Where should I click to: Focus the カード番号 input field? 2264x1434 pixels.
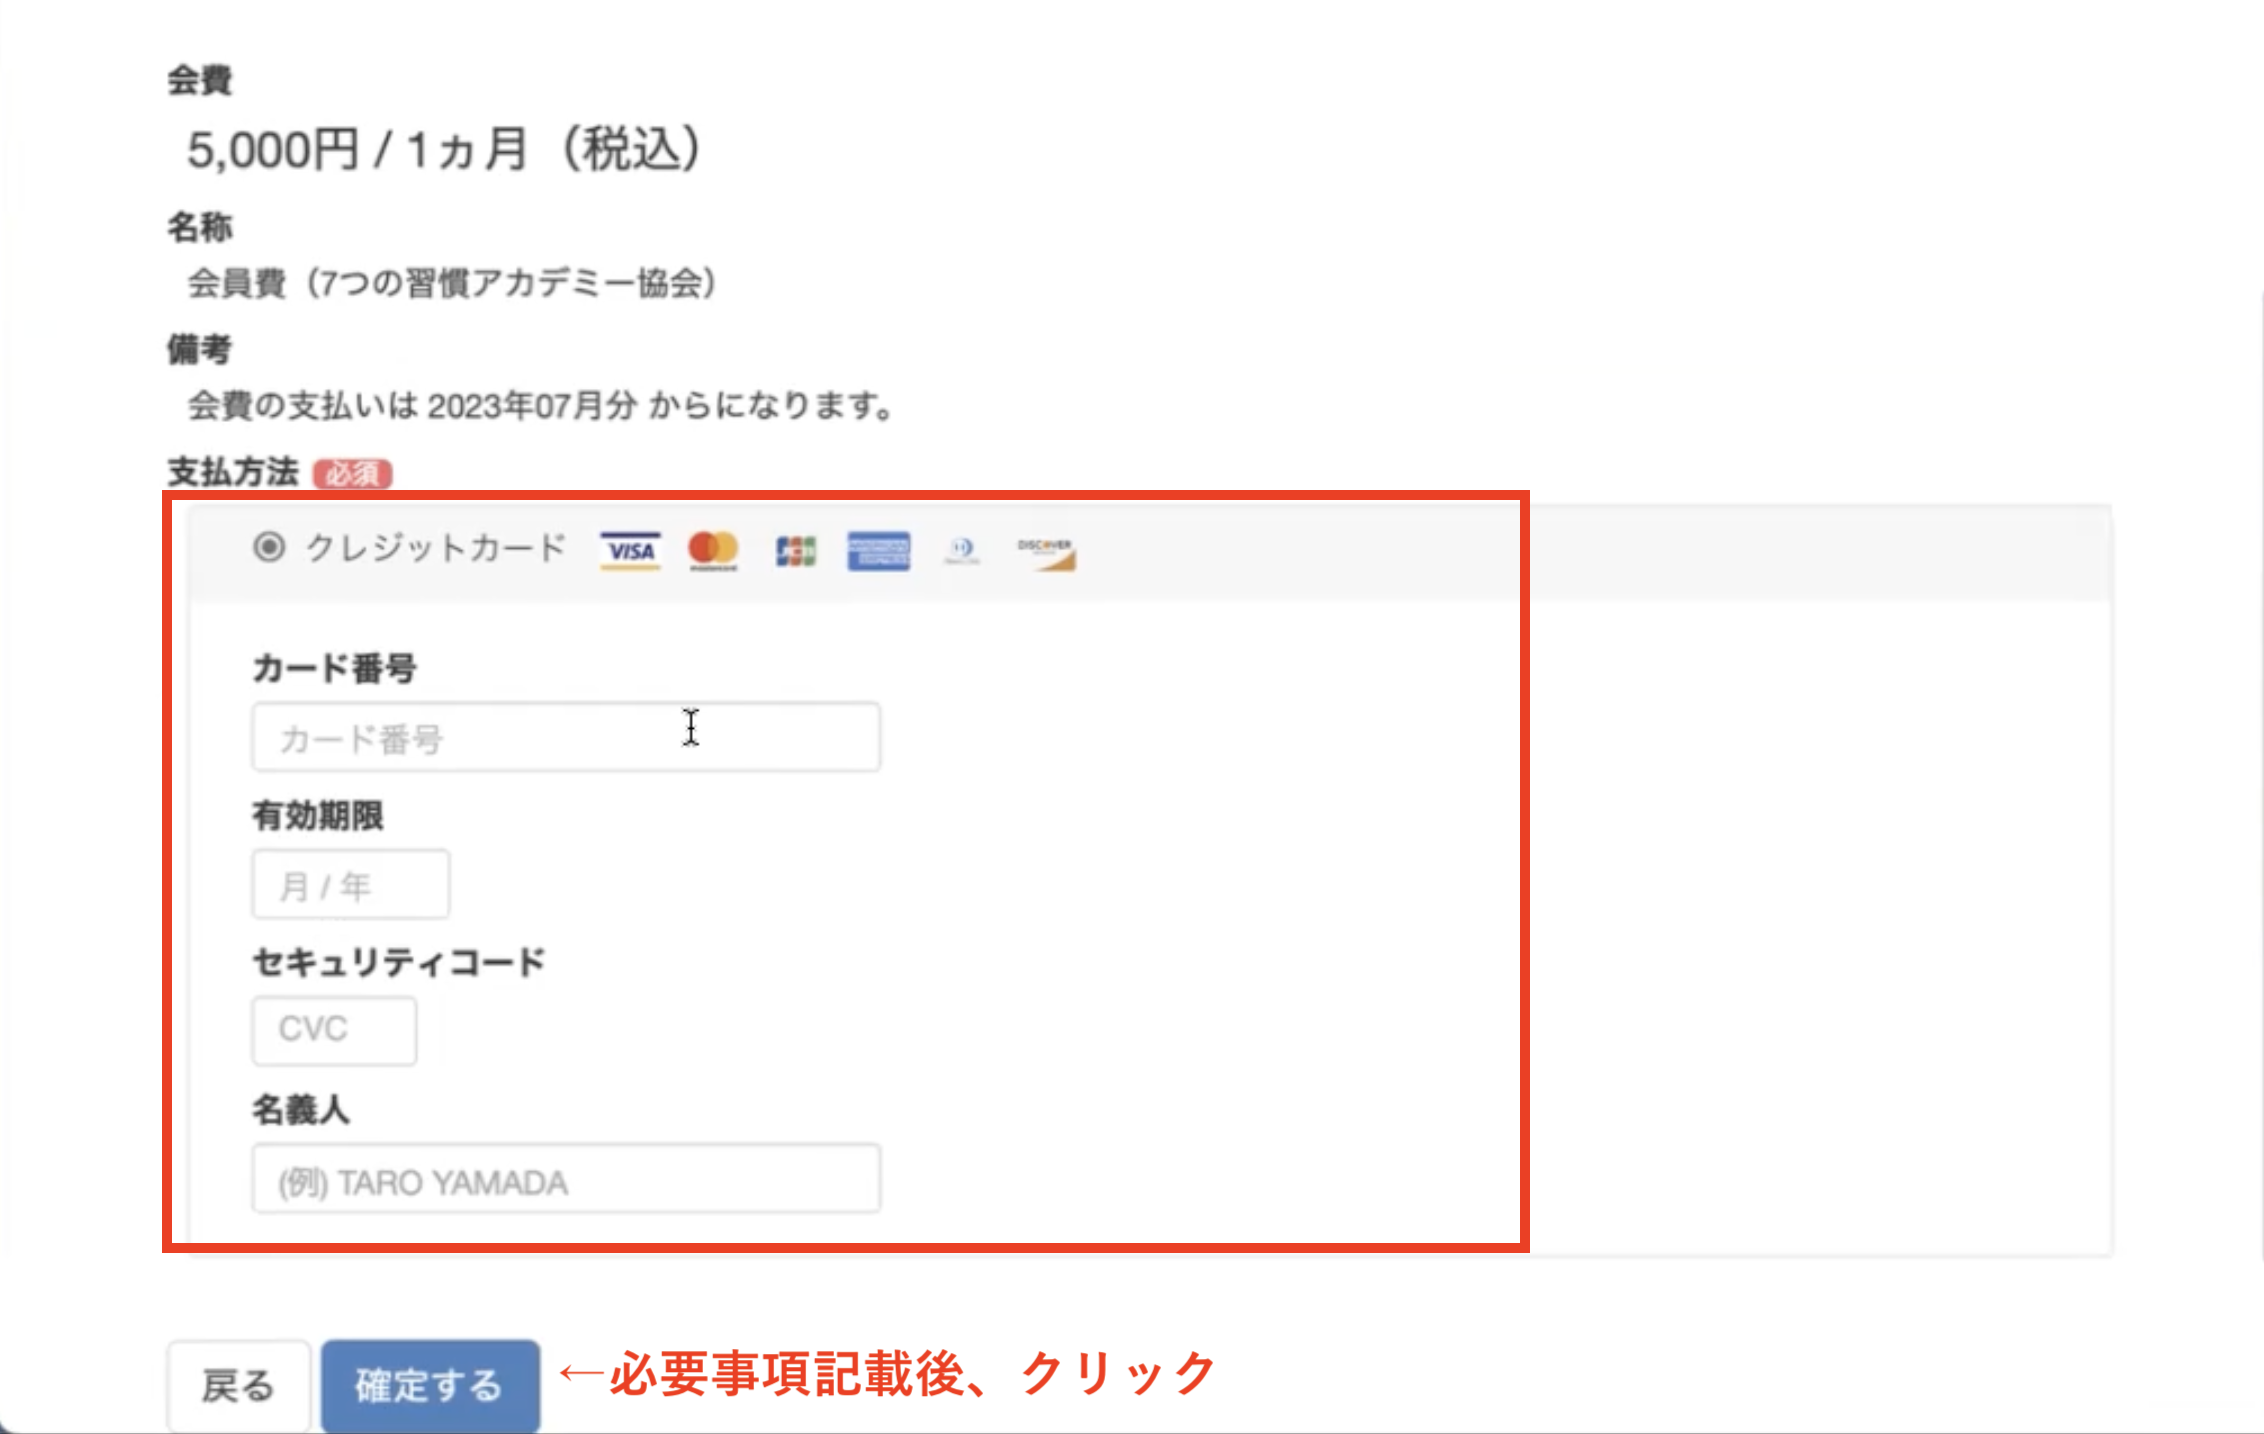(565, 738)
